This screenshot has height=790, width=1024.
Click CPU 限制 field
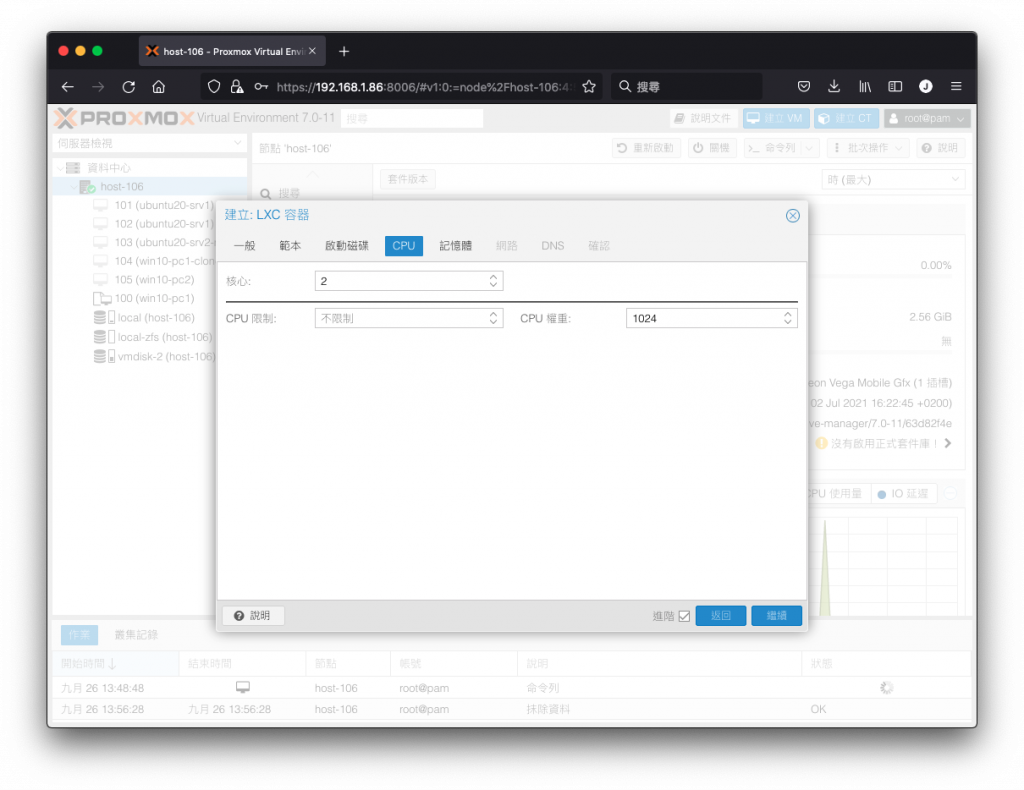click(x=400, y=319)
